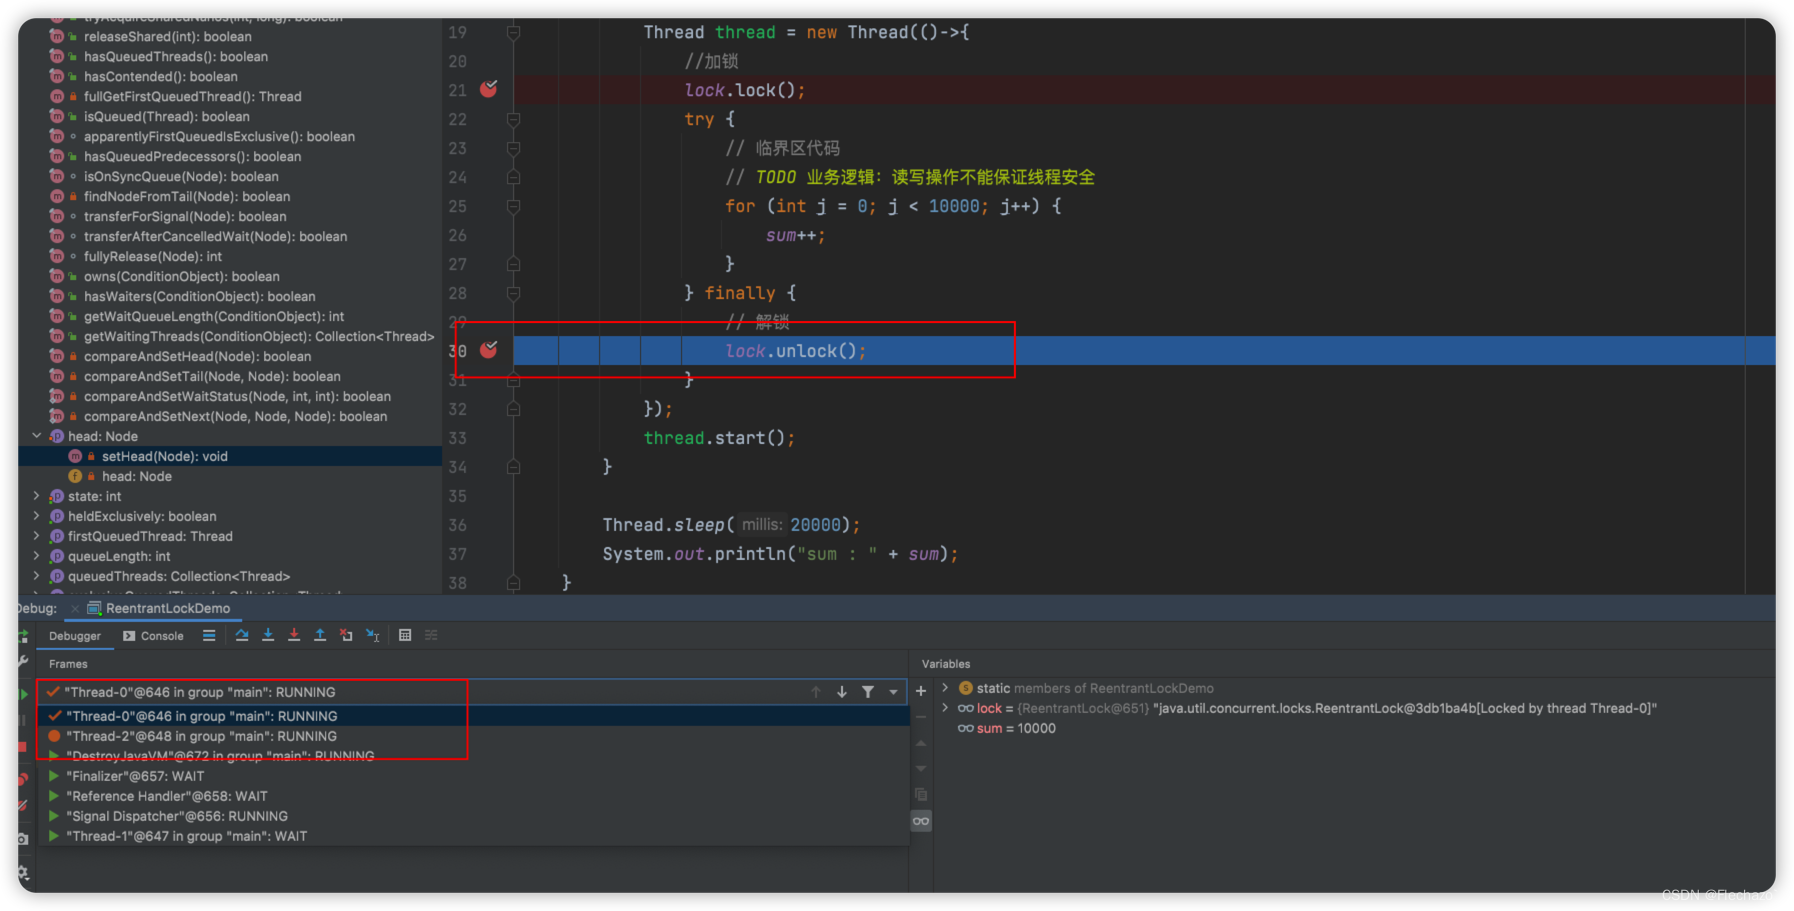Expand the queueLength: int property
Viewport: 1794px width, 911px height.
pyautogui.click(x=37, y=556)
